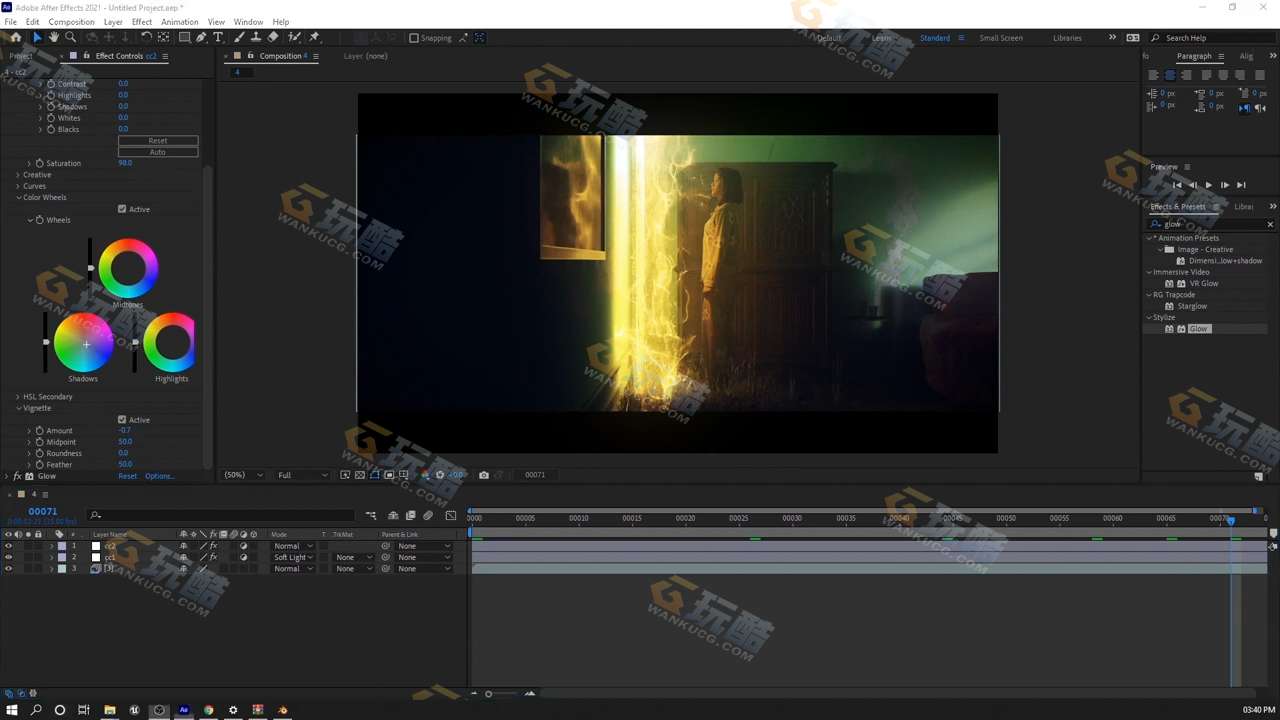Play the preview
Viewport: 1280px width, 720px height.
coord(1209,185)
